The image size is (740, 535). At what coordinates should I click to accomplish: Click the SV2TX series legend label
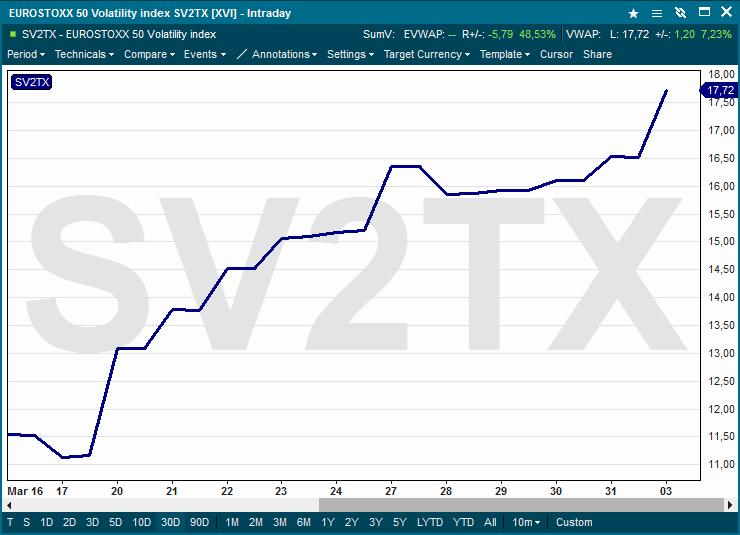tap(32, 82)
